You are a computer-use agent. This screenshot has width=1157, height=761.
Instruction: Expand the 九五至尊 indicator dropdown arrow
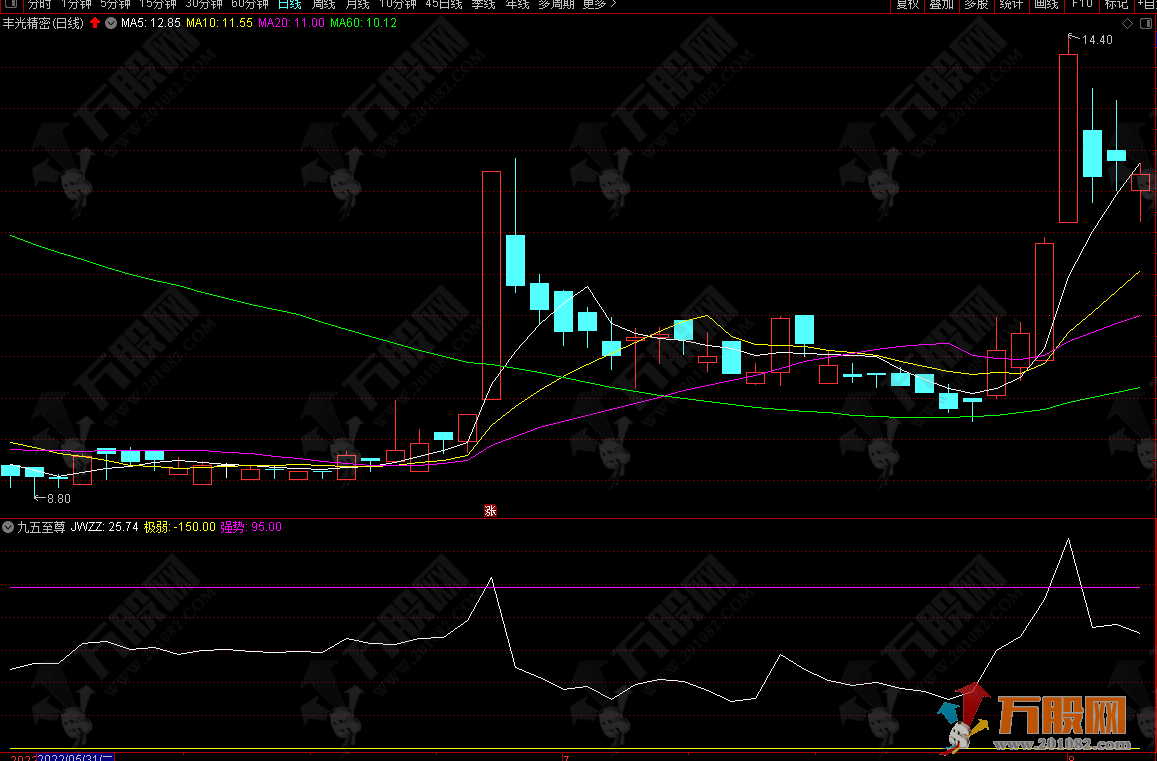(8, 527)
